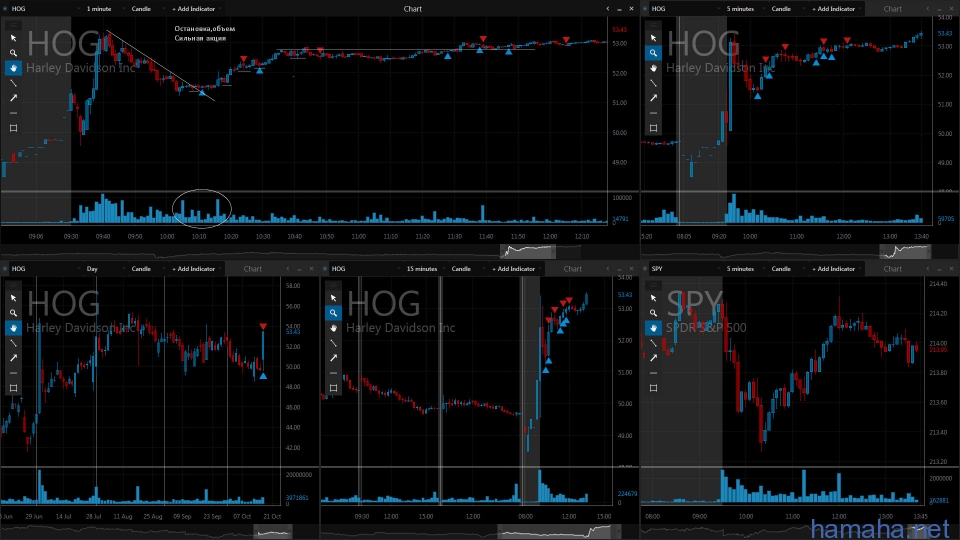Select the hand pan tool in 5 minutes HOG chart
The height and width of the screenshot is (540, 960).
pyautogui.click(x=653, y=68)
